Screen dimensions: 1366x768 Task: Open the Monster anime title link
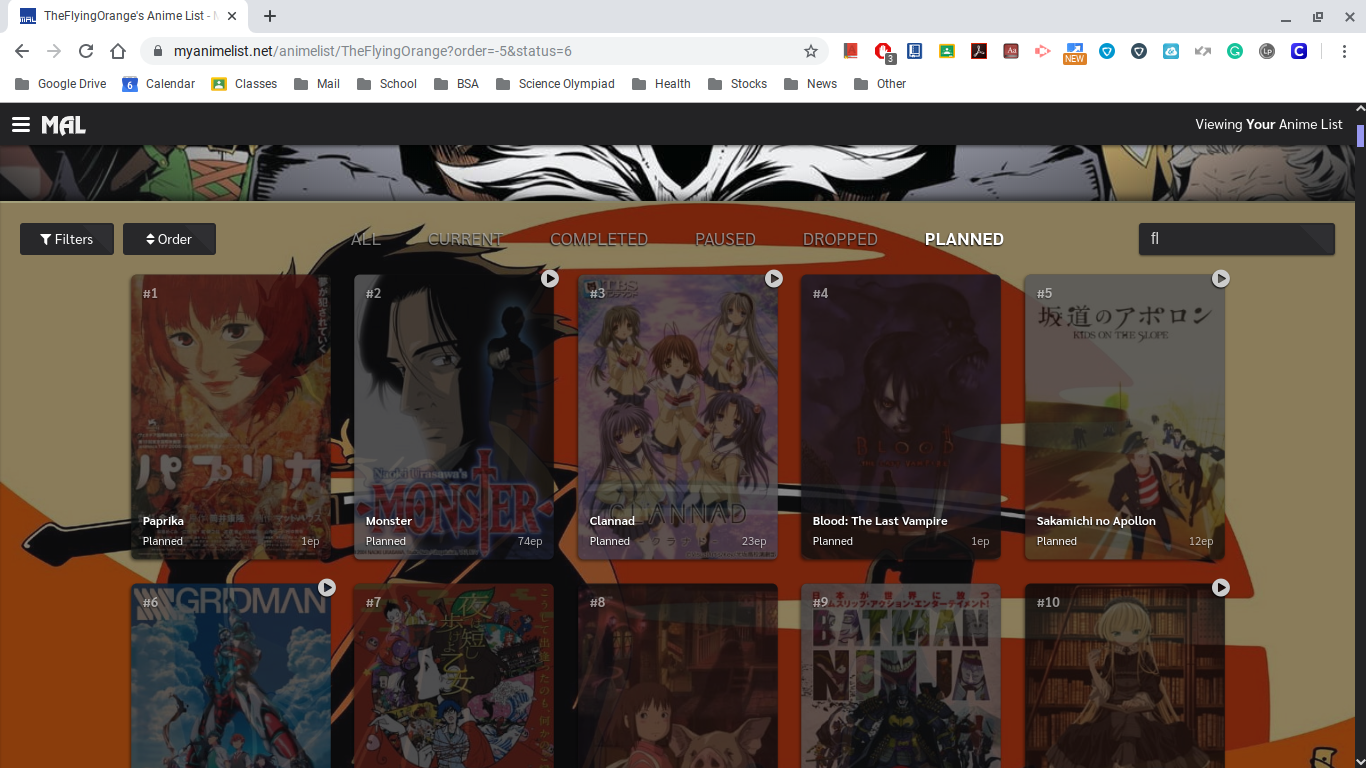tap(389, 521)
